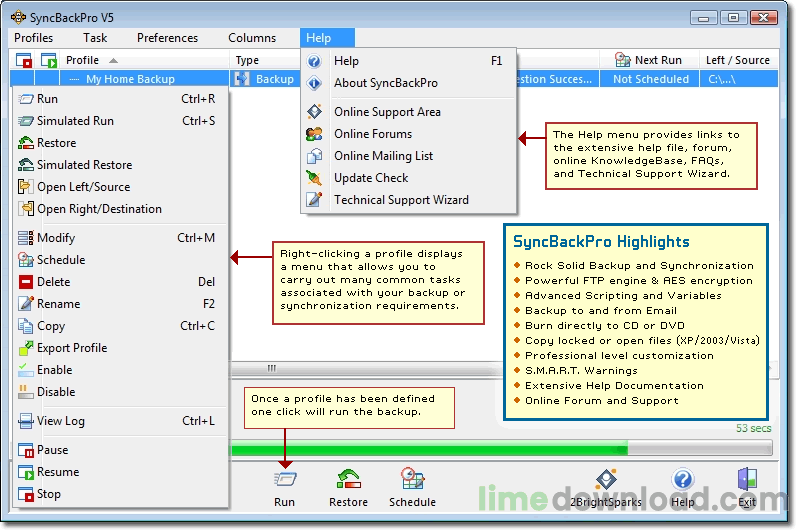Viewport: 796px width, 530px height.
Task: Click the run-status column header icon
Action: [x=49, y=60]
